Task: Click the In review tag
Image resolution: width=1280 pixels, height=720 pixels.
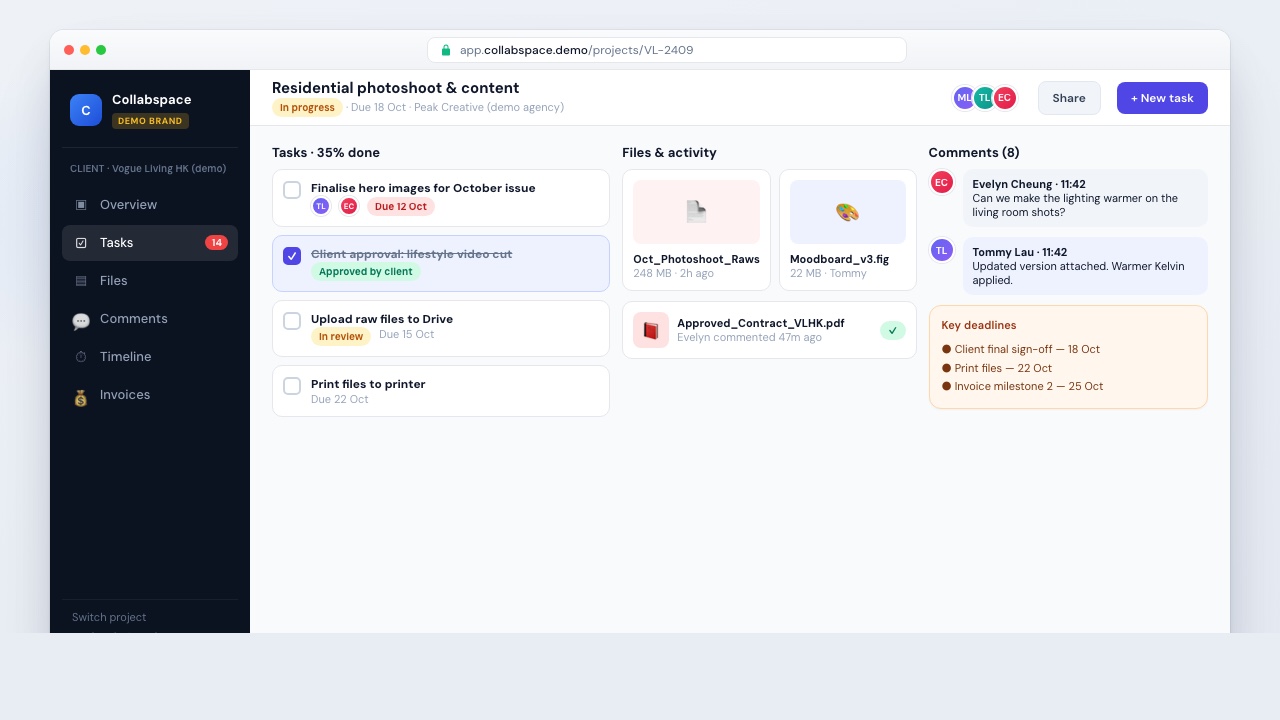Action: click(x=341, y=336)
